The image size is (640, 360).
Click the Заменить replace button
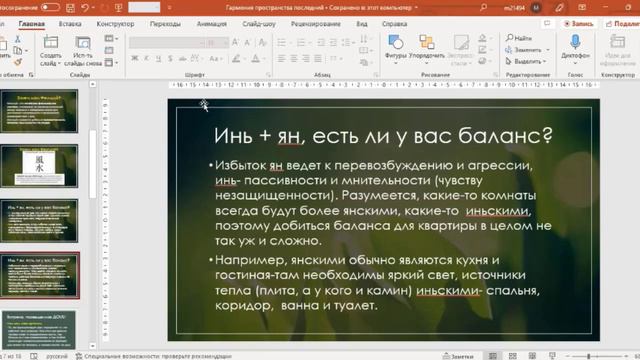click(x=527, y=50)
